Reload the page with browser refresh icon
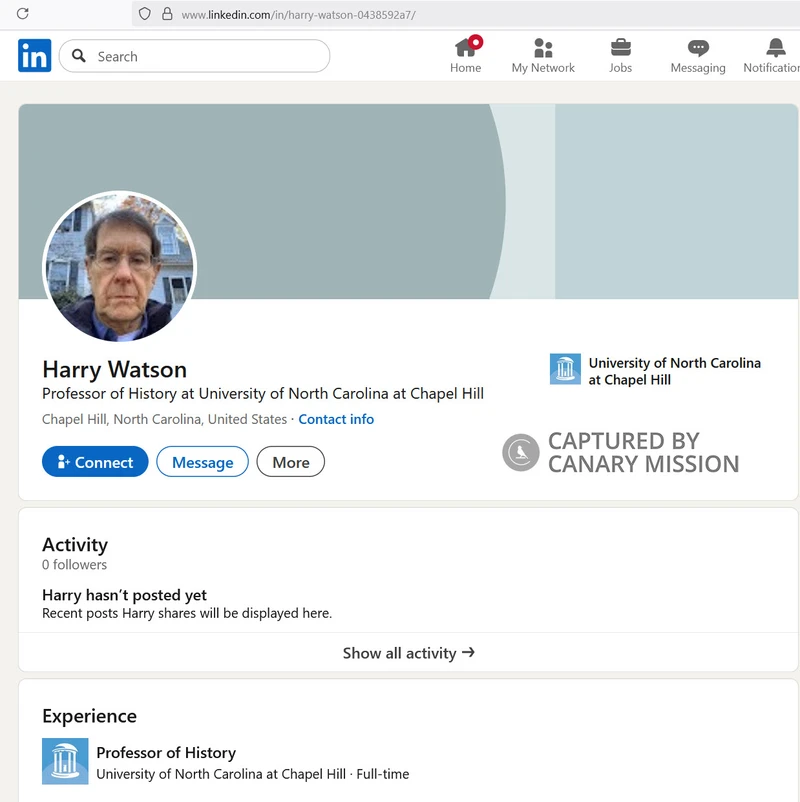The width and height of the screenshot is (800, 802). point(23,14)
